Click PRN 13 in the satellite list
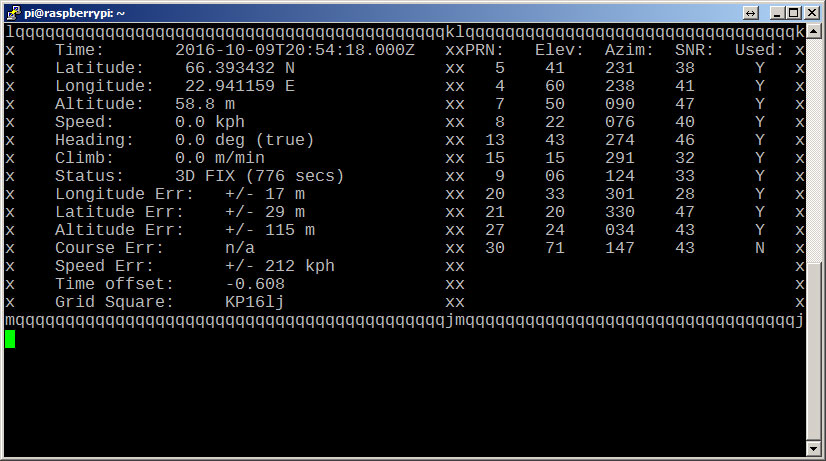 pos(495,140)
